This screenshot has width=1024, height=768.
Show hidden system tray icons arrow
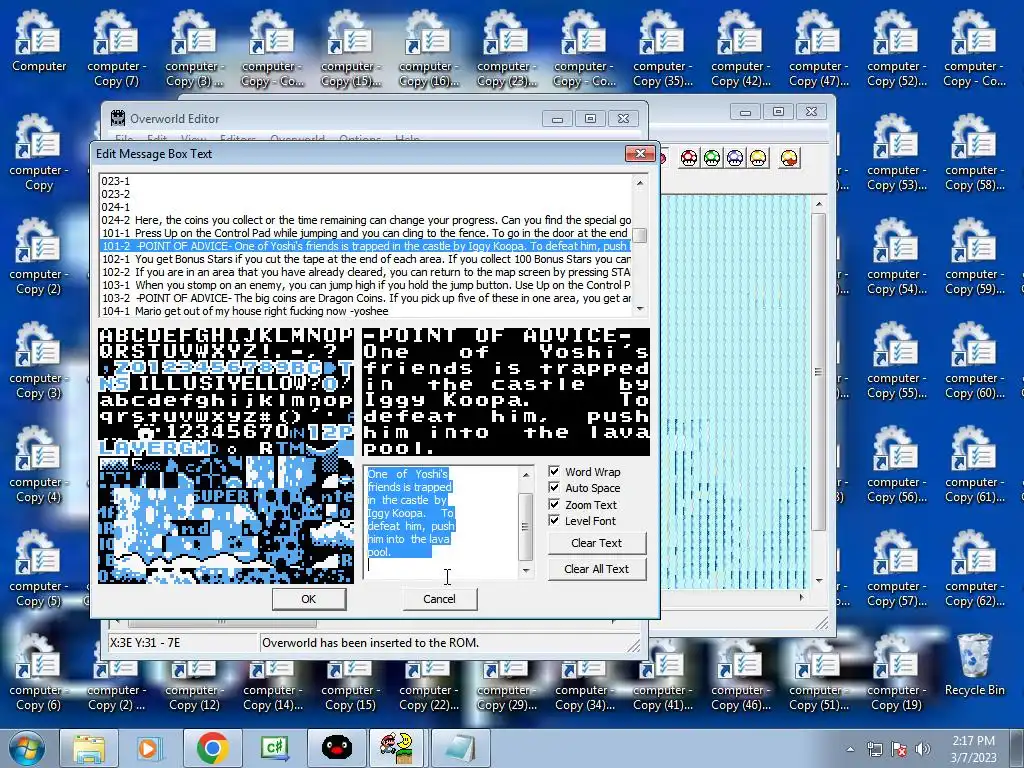[x=850, y=750]
